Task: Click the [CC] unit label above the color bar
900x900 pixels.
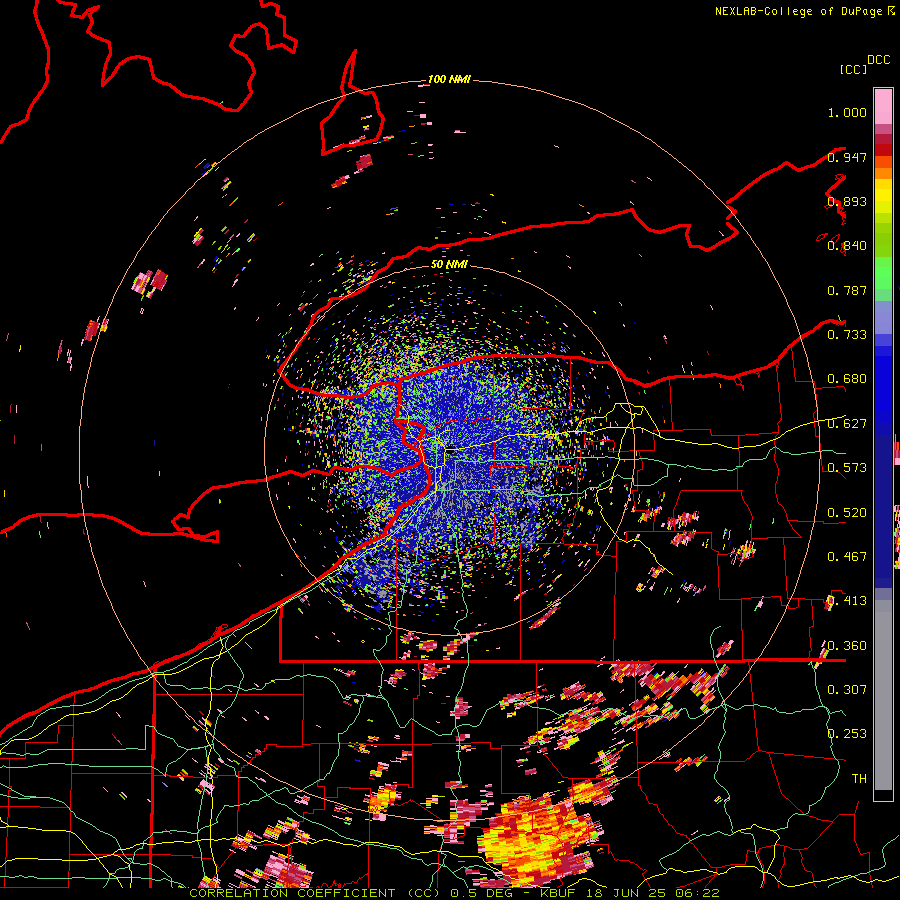Action: point(854,69)
